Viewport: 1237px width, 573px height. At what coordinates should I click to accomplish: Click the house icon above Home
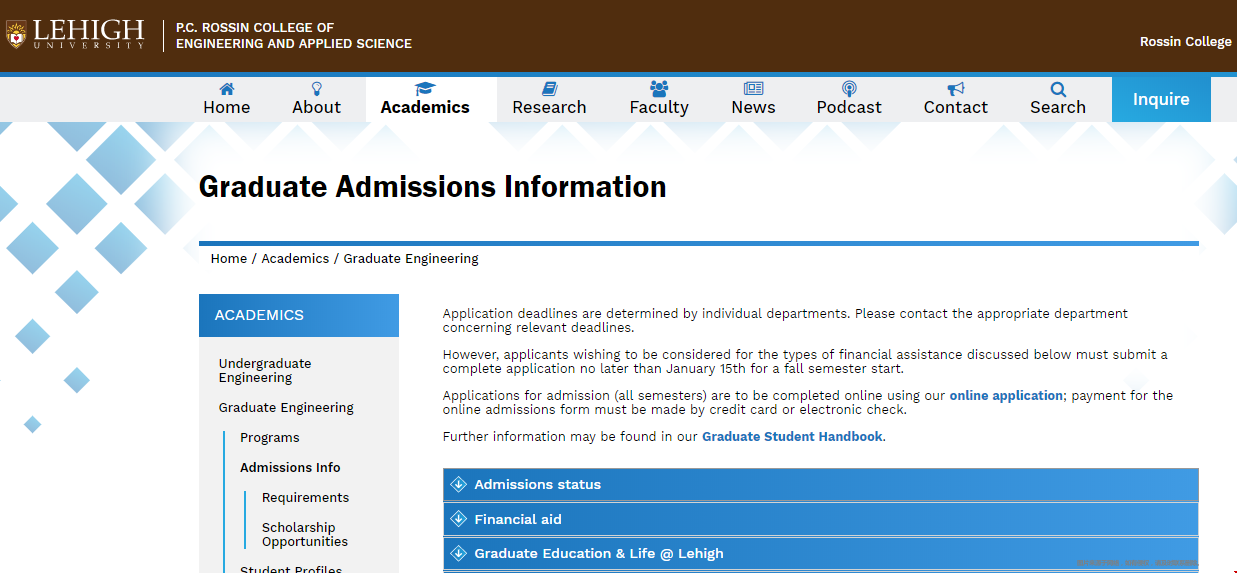tap(227, 88)
